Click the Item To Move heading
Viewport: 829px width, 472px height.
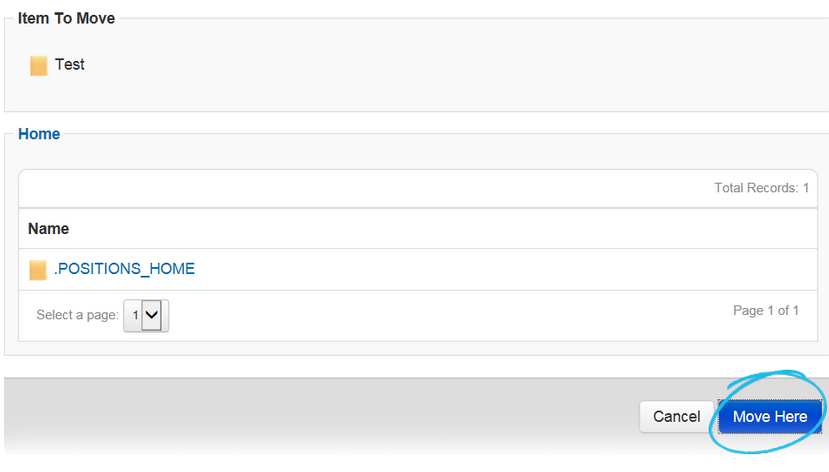pos(66,19)
